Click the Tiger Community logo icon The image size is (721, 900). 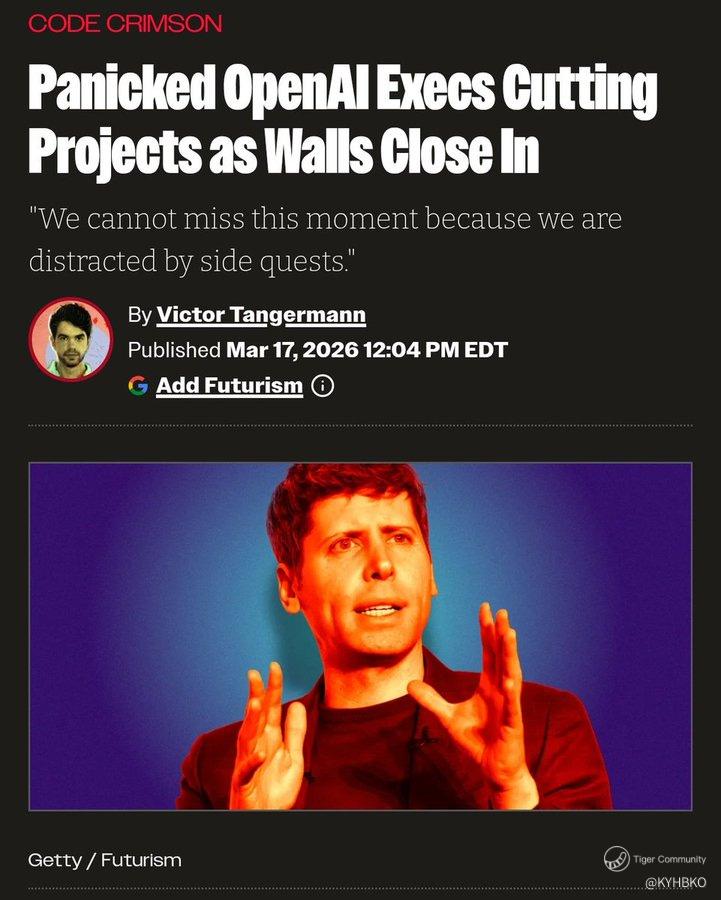pyautogui.click(x=616, y=859)
